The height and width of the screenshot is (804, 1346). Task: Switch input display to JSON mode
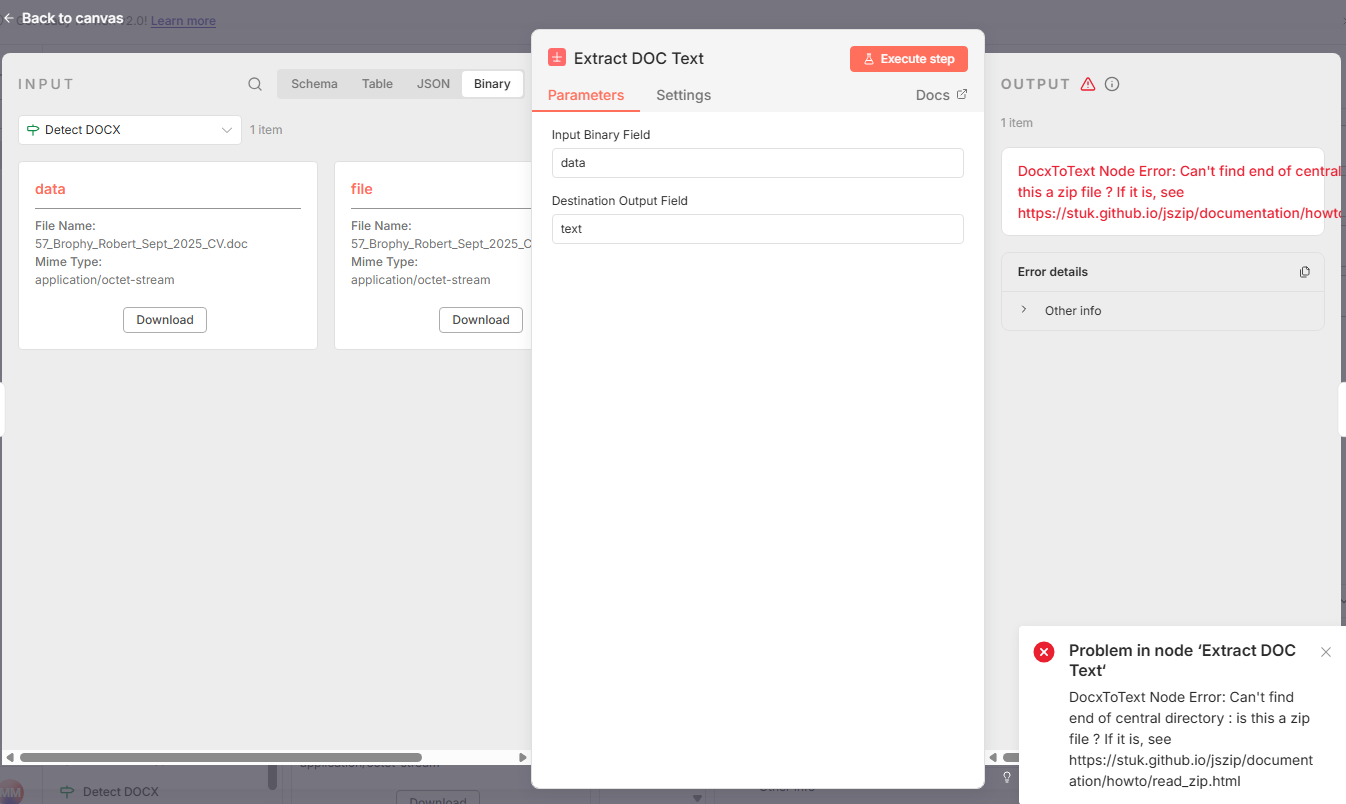point(433,83)
